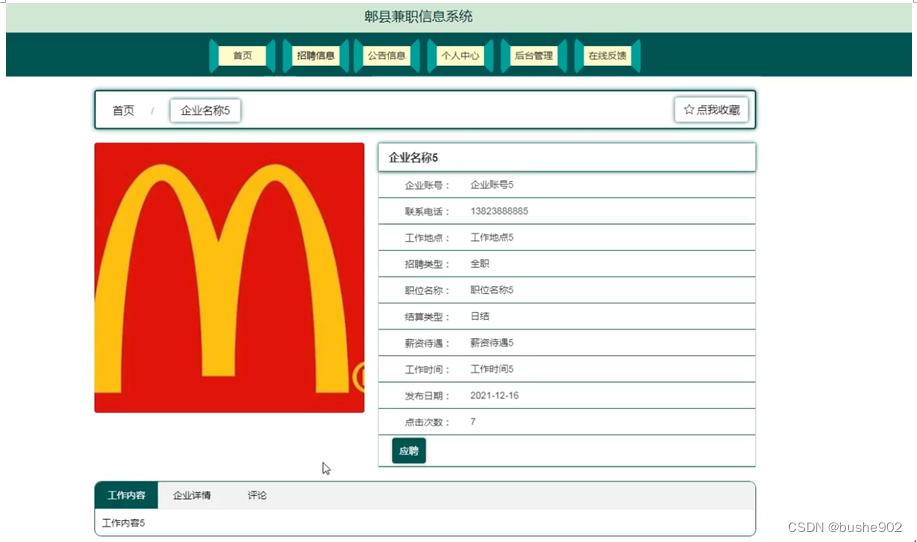The width and height of the screenshot is (917, 542).
Task: Open 在线反馈 navigation item
Action: click(607, 56)
